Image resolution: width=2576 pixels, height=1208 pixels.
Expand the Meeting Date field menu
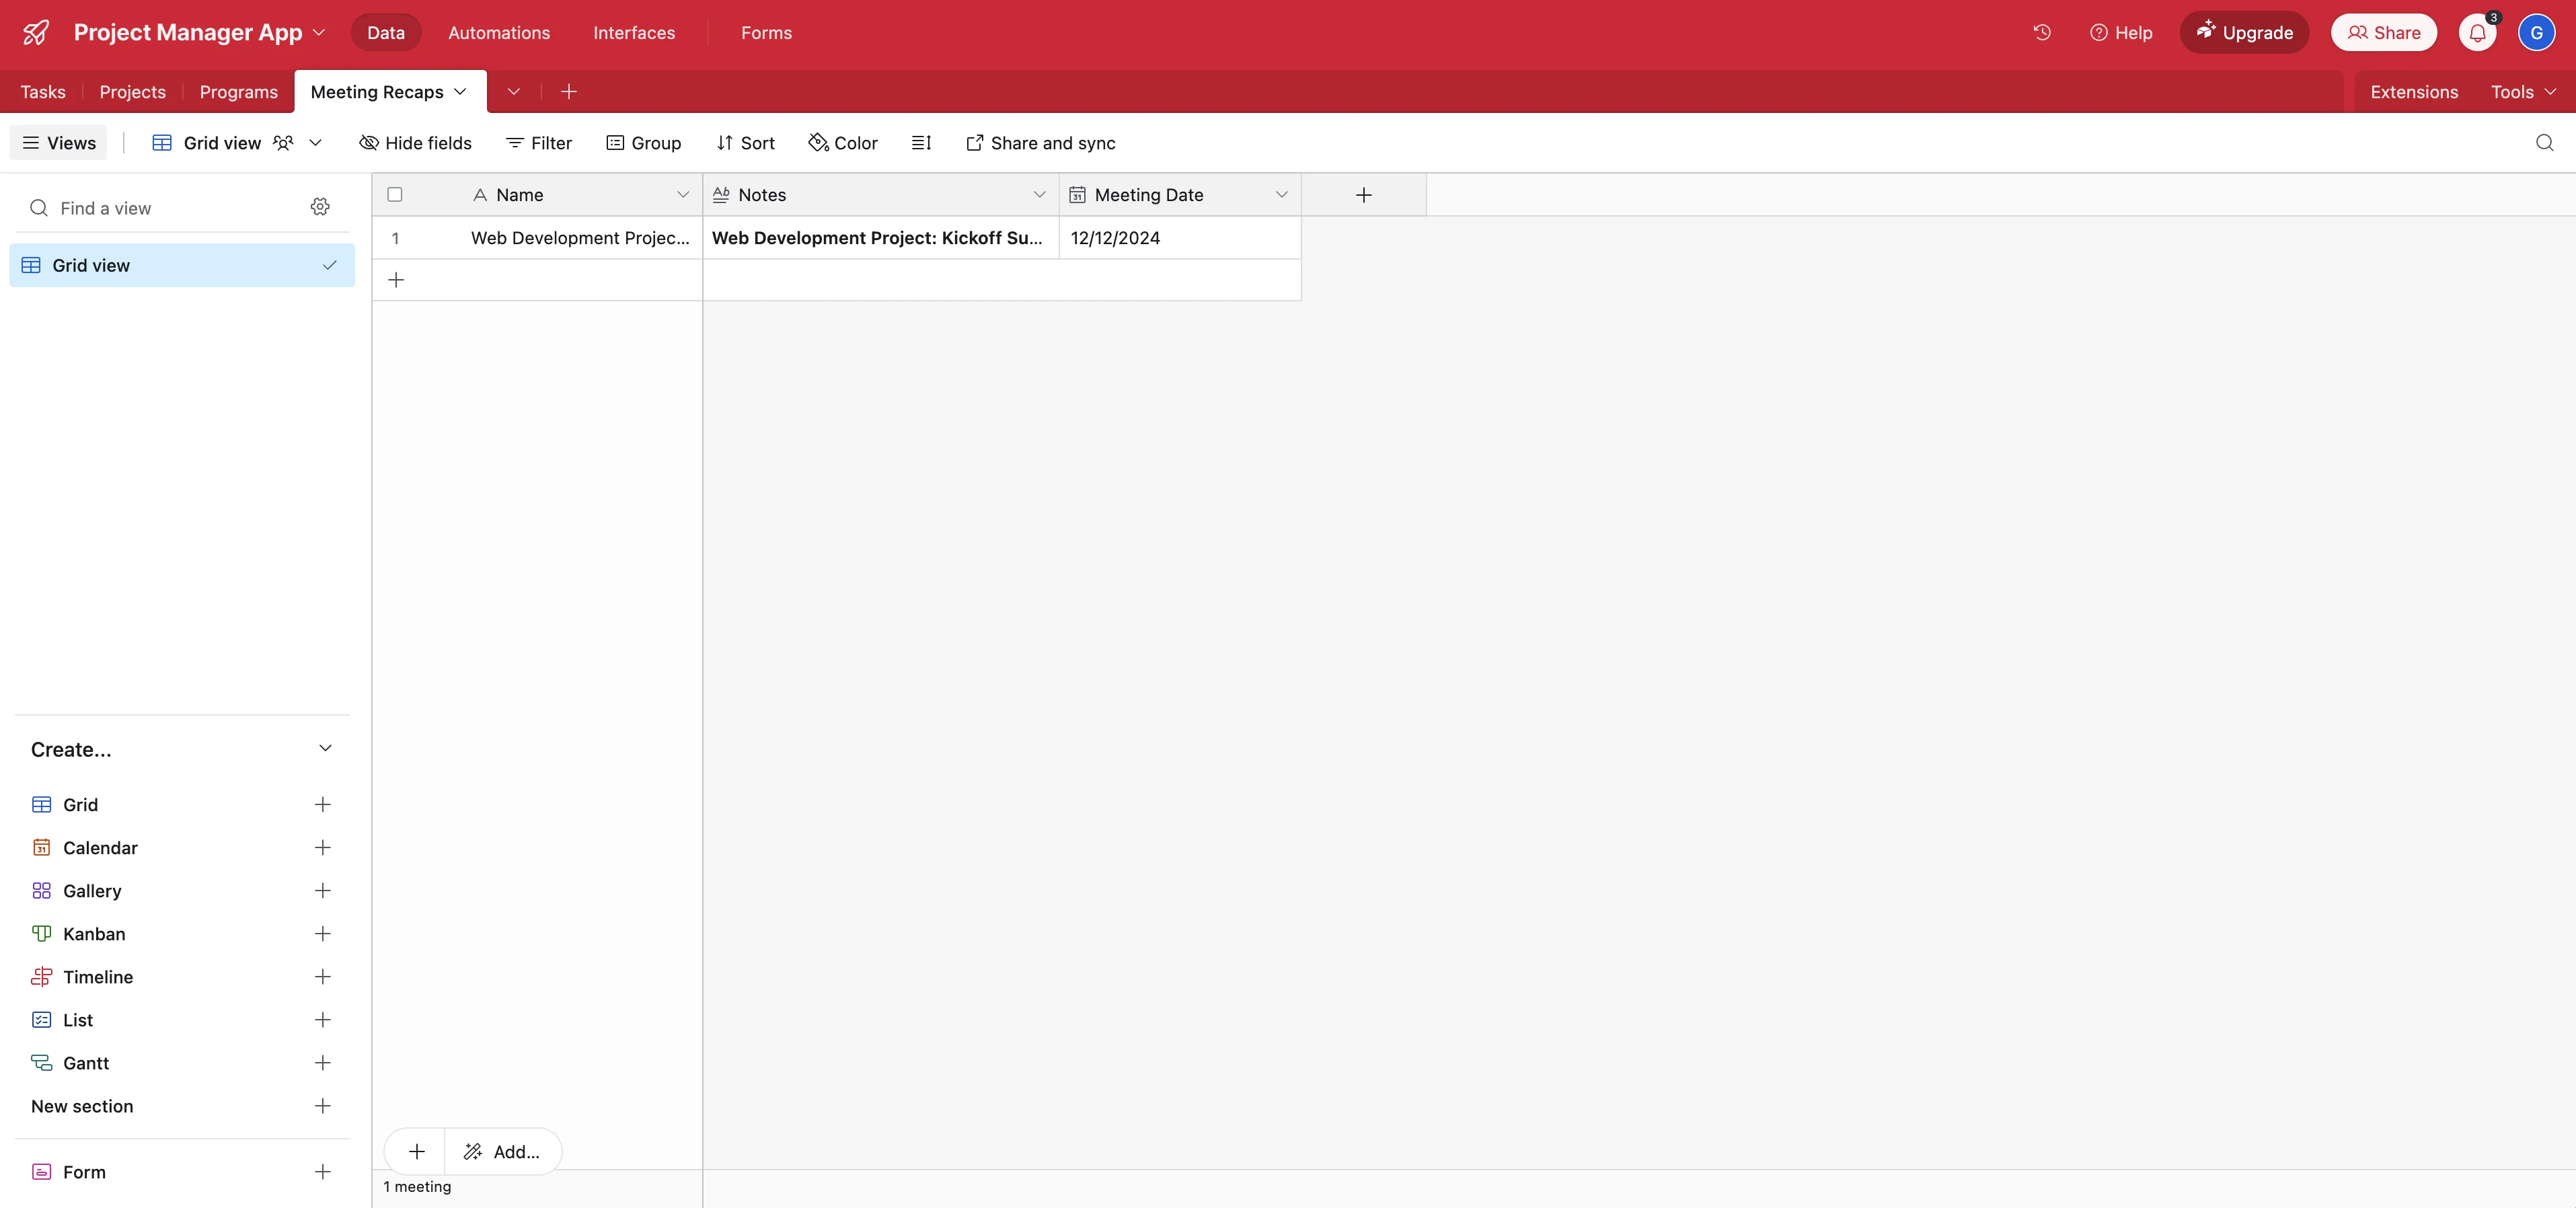[1281, 195]
